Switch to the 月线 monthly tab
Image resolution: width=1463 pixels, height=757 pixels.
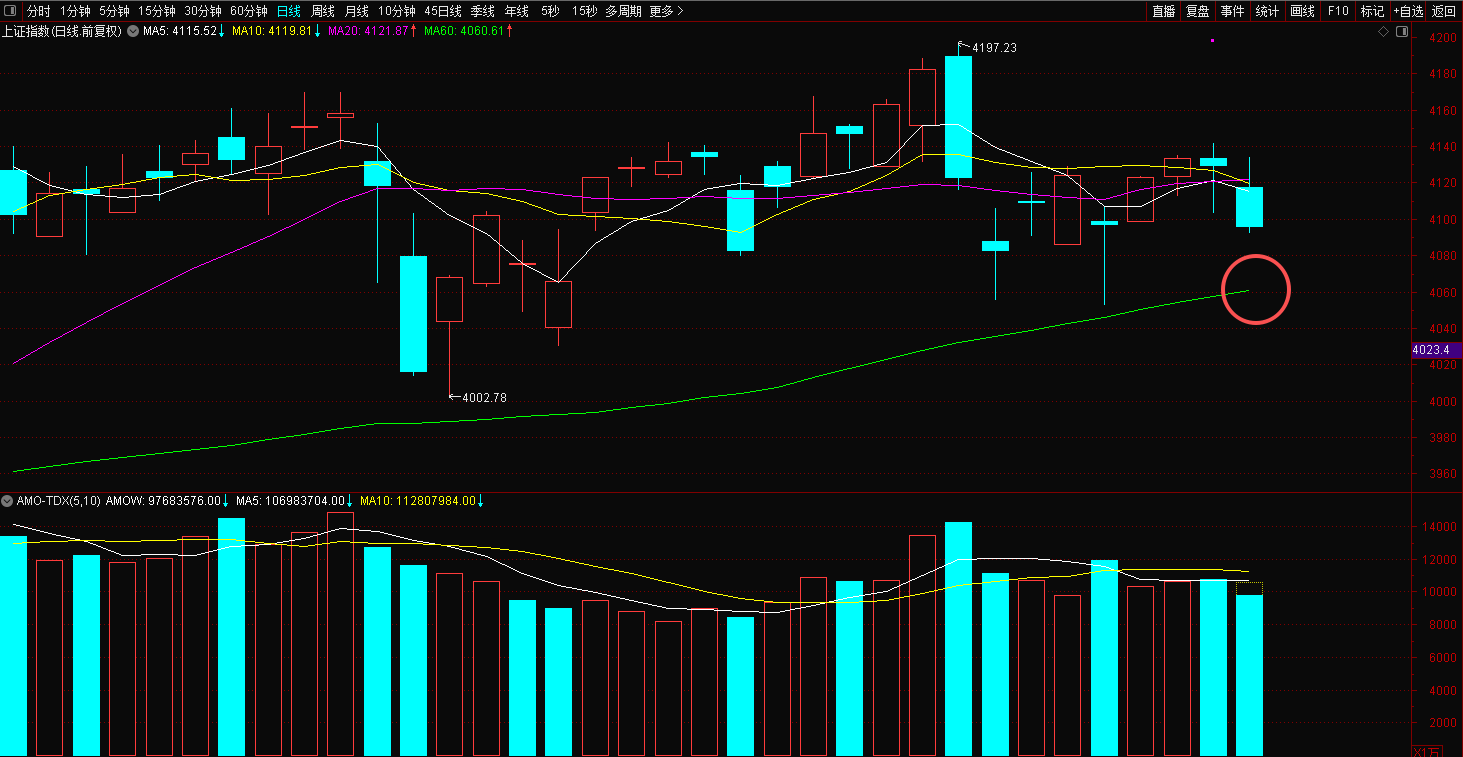click(x=356, y=11)
